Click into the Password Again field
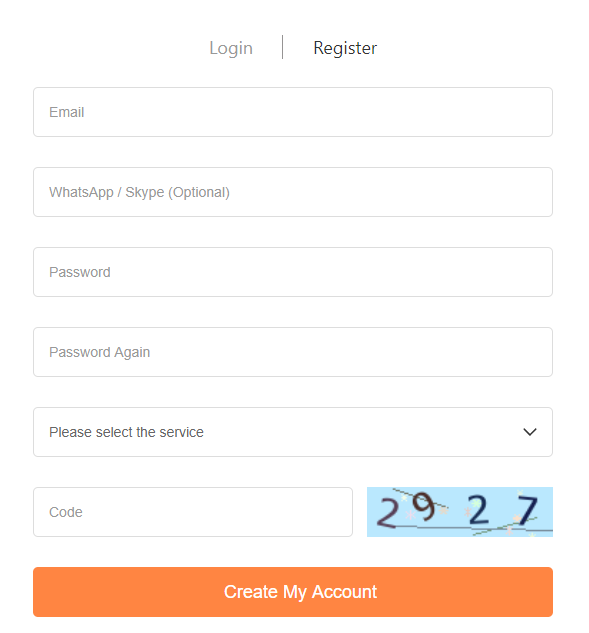 [x=293, y=352]
